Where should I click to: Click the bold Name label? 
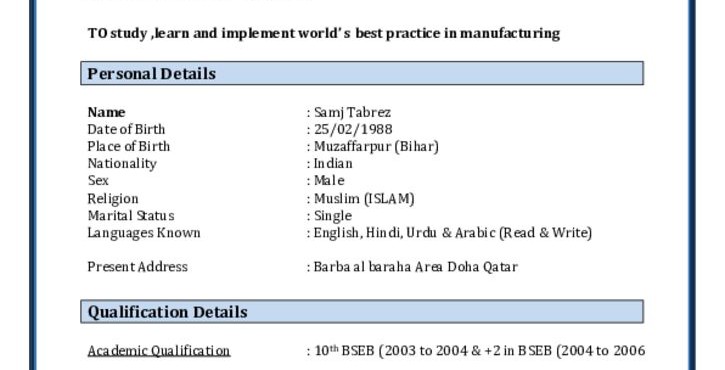106,112
